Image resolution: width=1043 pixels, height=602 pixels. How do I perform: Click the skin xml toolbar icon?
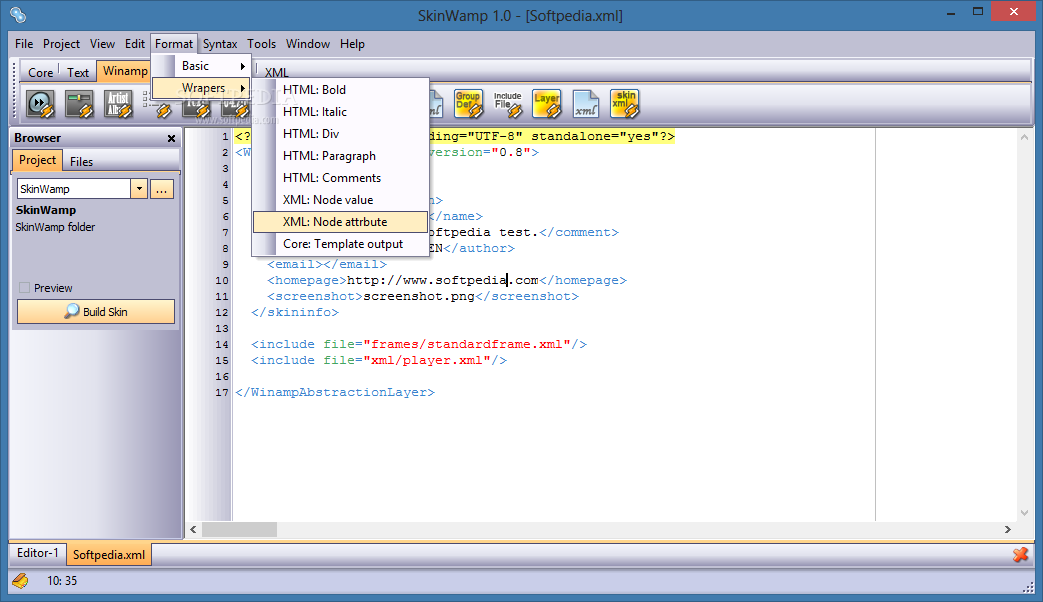[625, 104]
